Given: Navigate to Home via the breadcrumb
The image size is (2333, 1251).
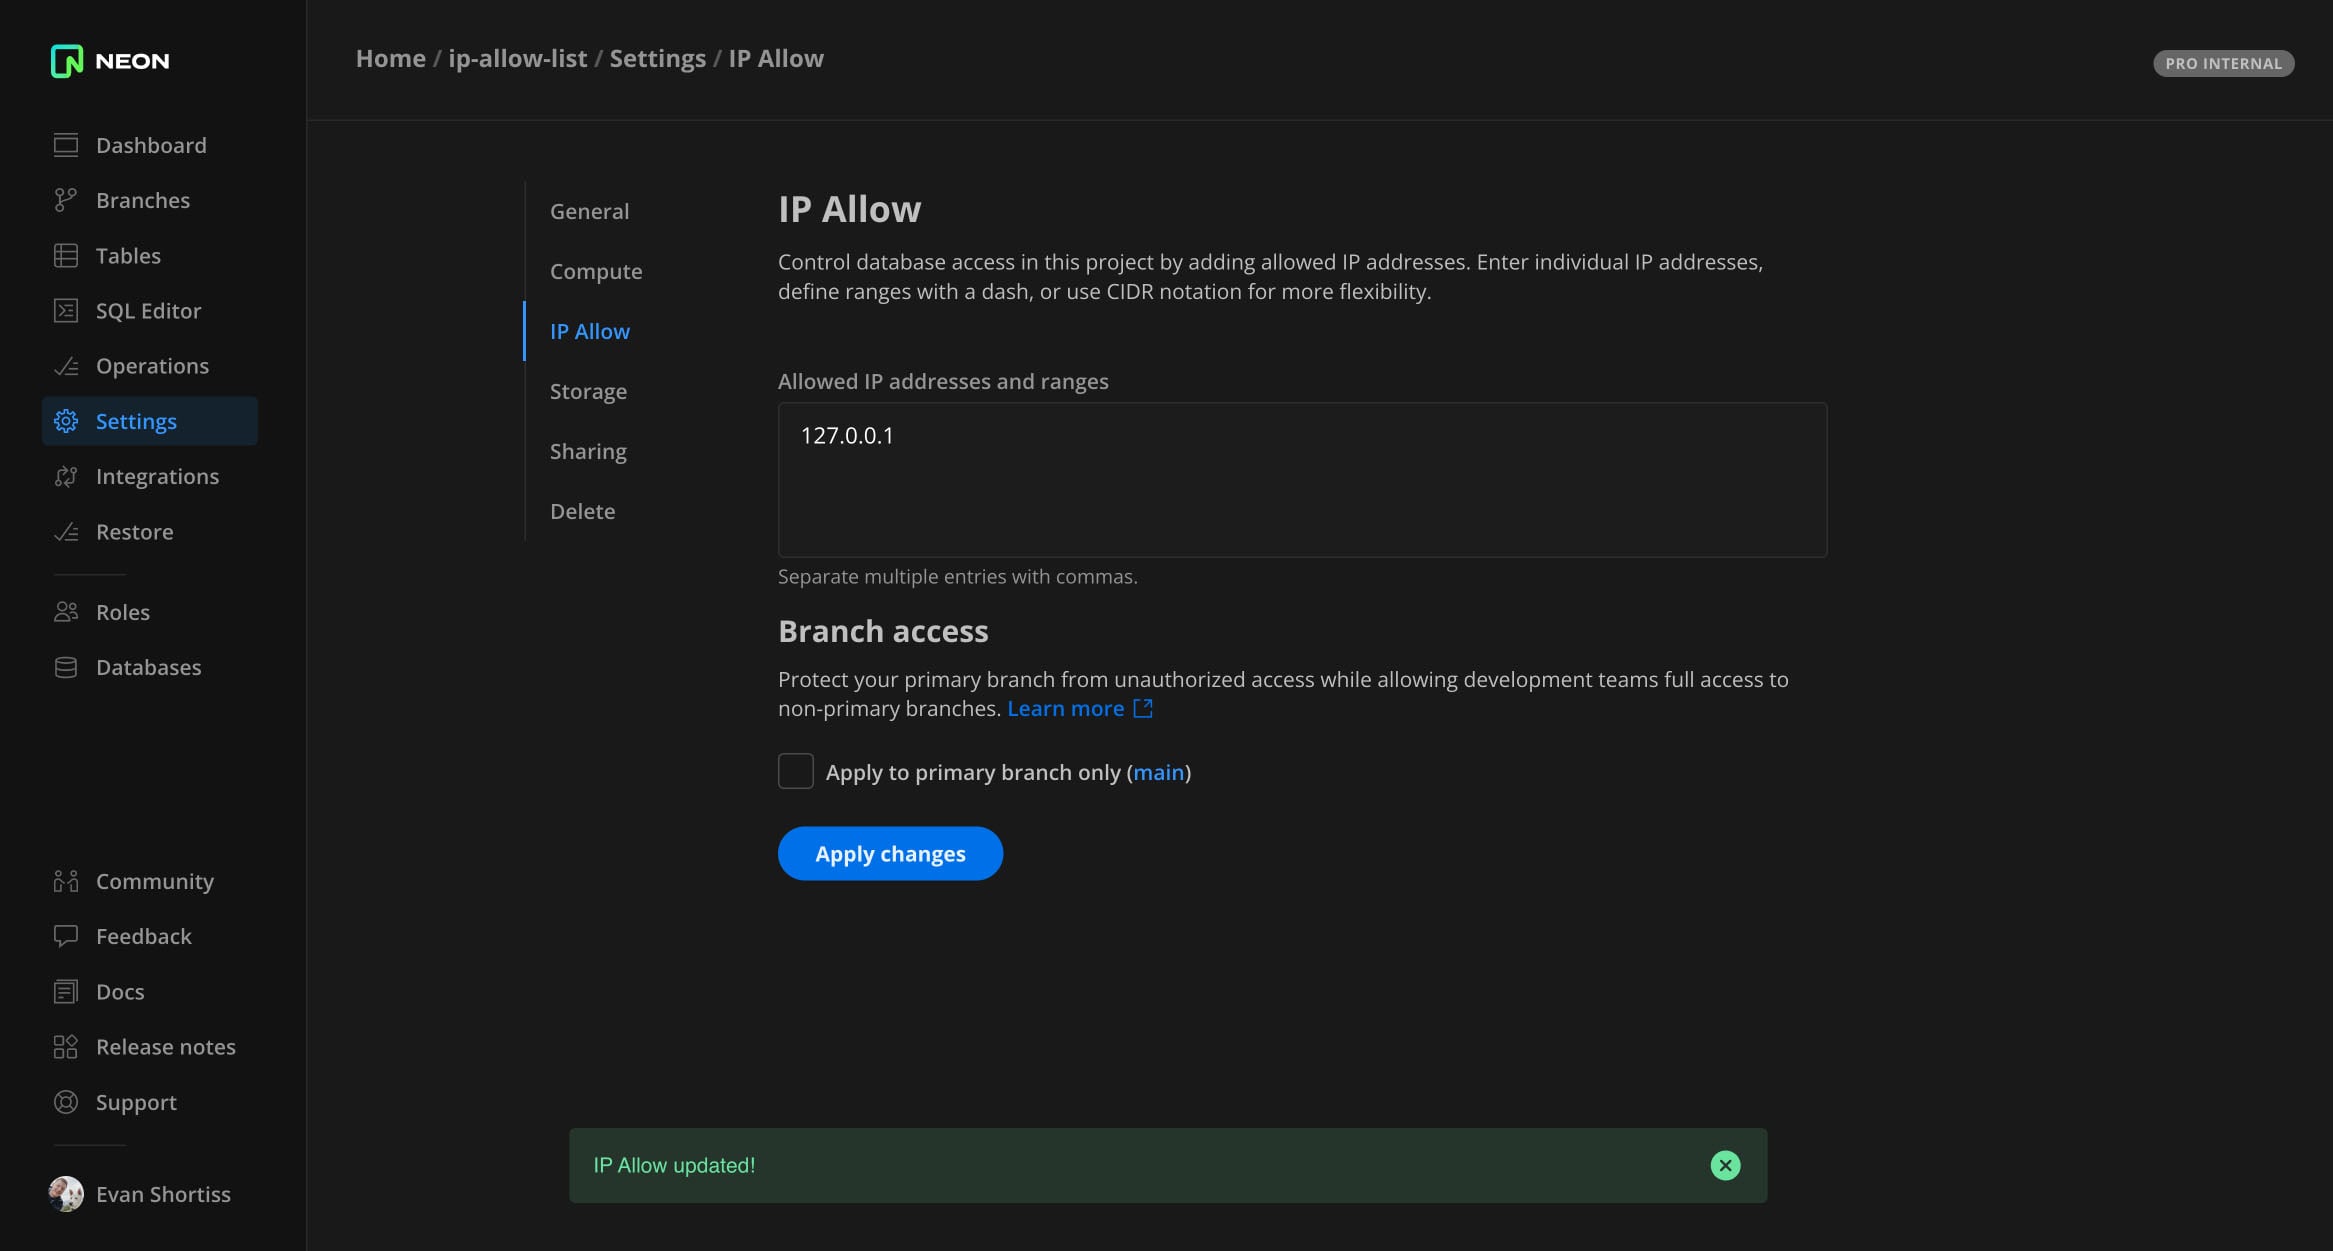Looking at the screenshot, I should (390, 58).
